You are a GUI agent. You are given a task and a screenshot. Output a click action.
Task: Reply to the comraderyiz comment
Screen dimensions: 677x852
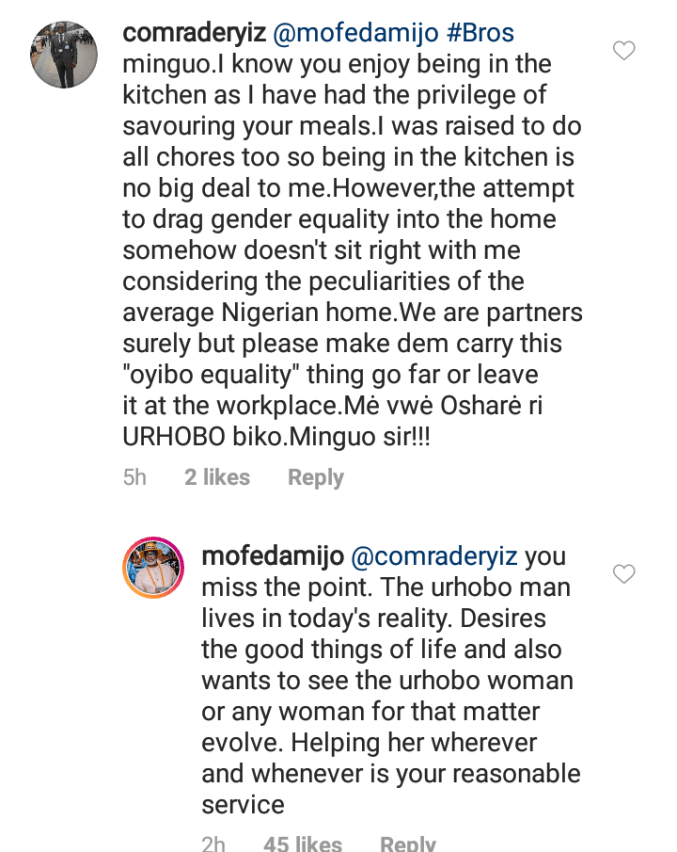pos(315,478)
